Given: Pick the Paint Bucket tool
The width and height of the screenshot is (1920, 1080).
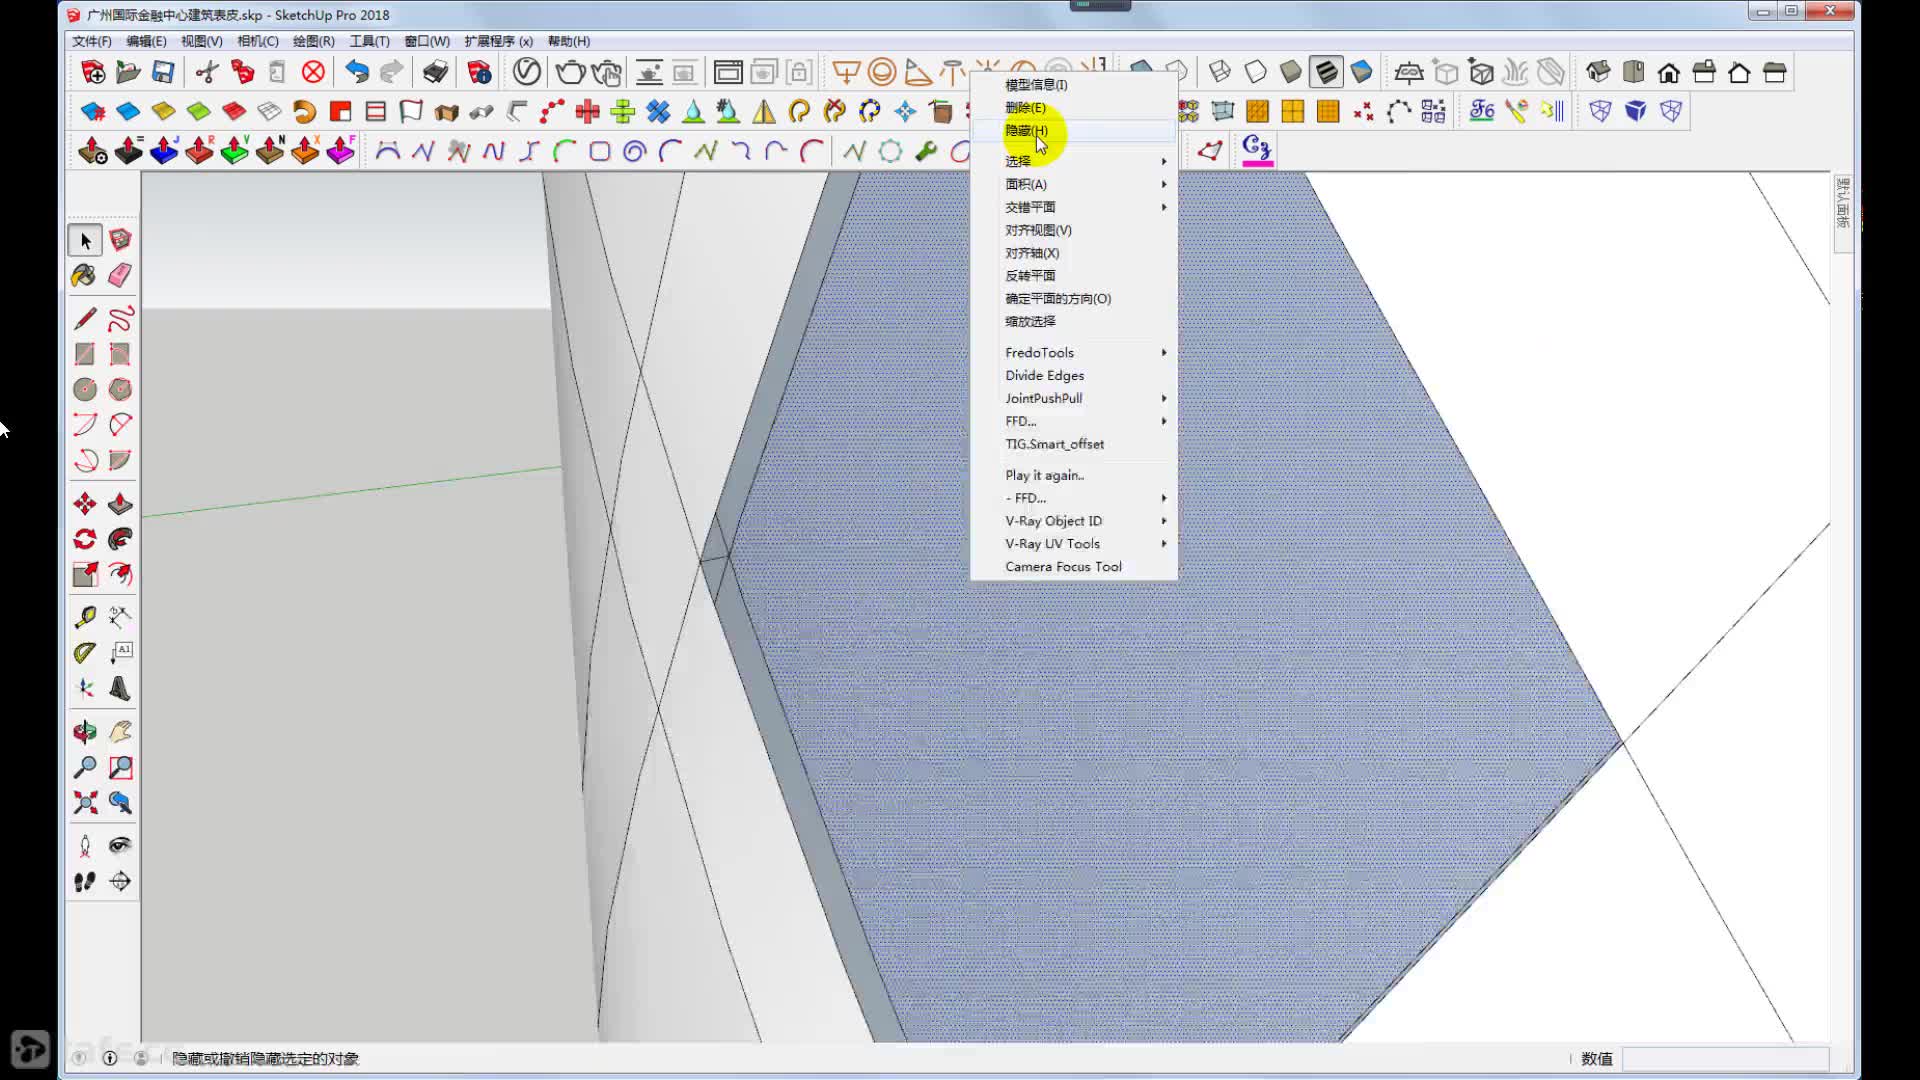Looking at the screenshot, I should pyautogui.click(x=85, y=275).
